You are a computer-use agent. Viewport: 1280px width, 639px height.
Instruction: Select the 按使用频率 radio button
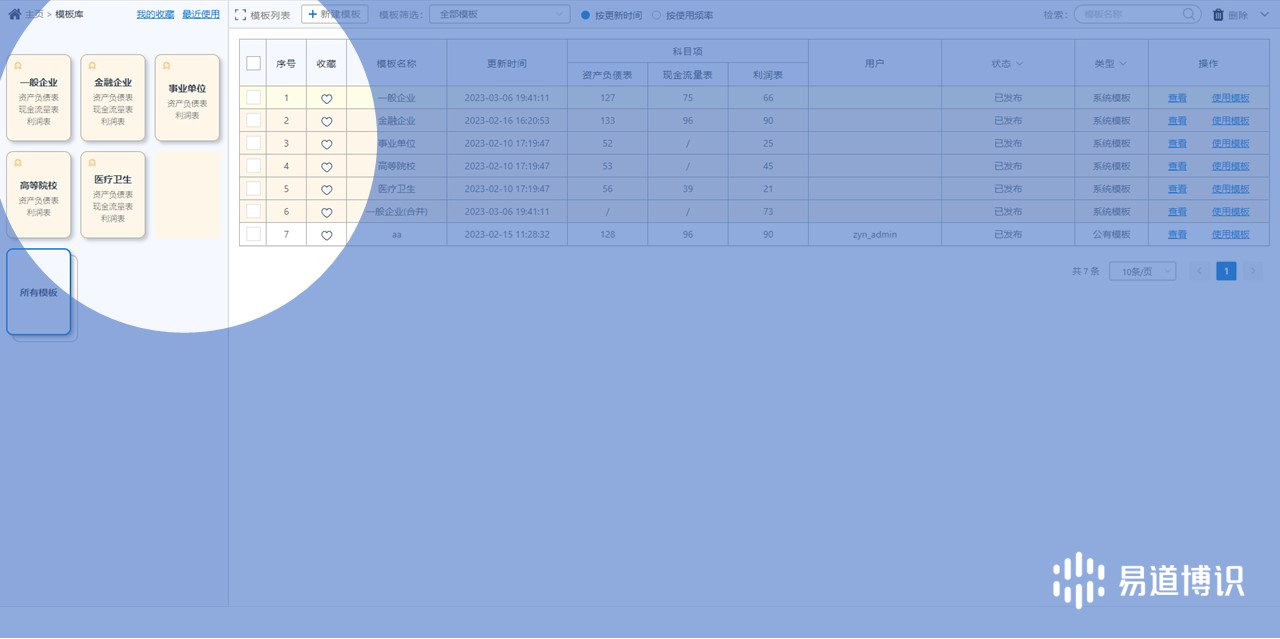coord(656,16)
